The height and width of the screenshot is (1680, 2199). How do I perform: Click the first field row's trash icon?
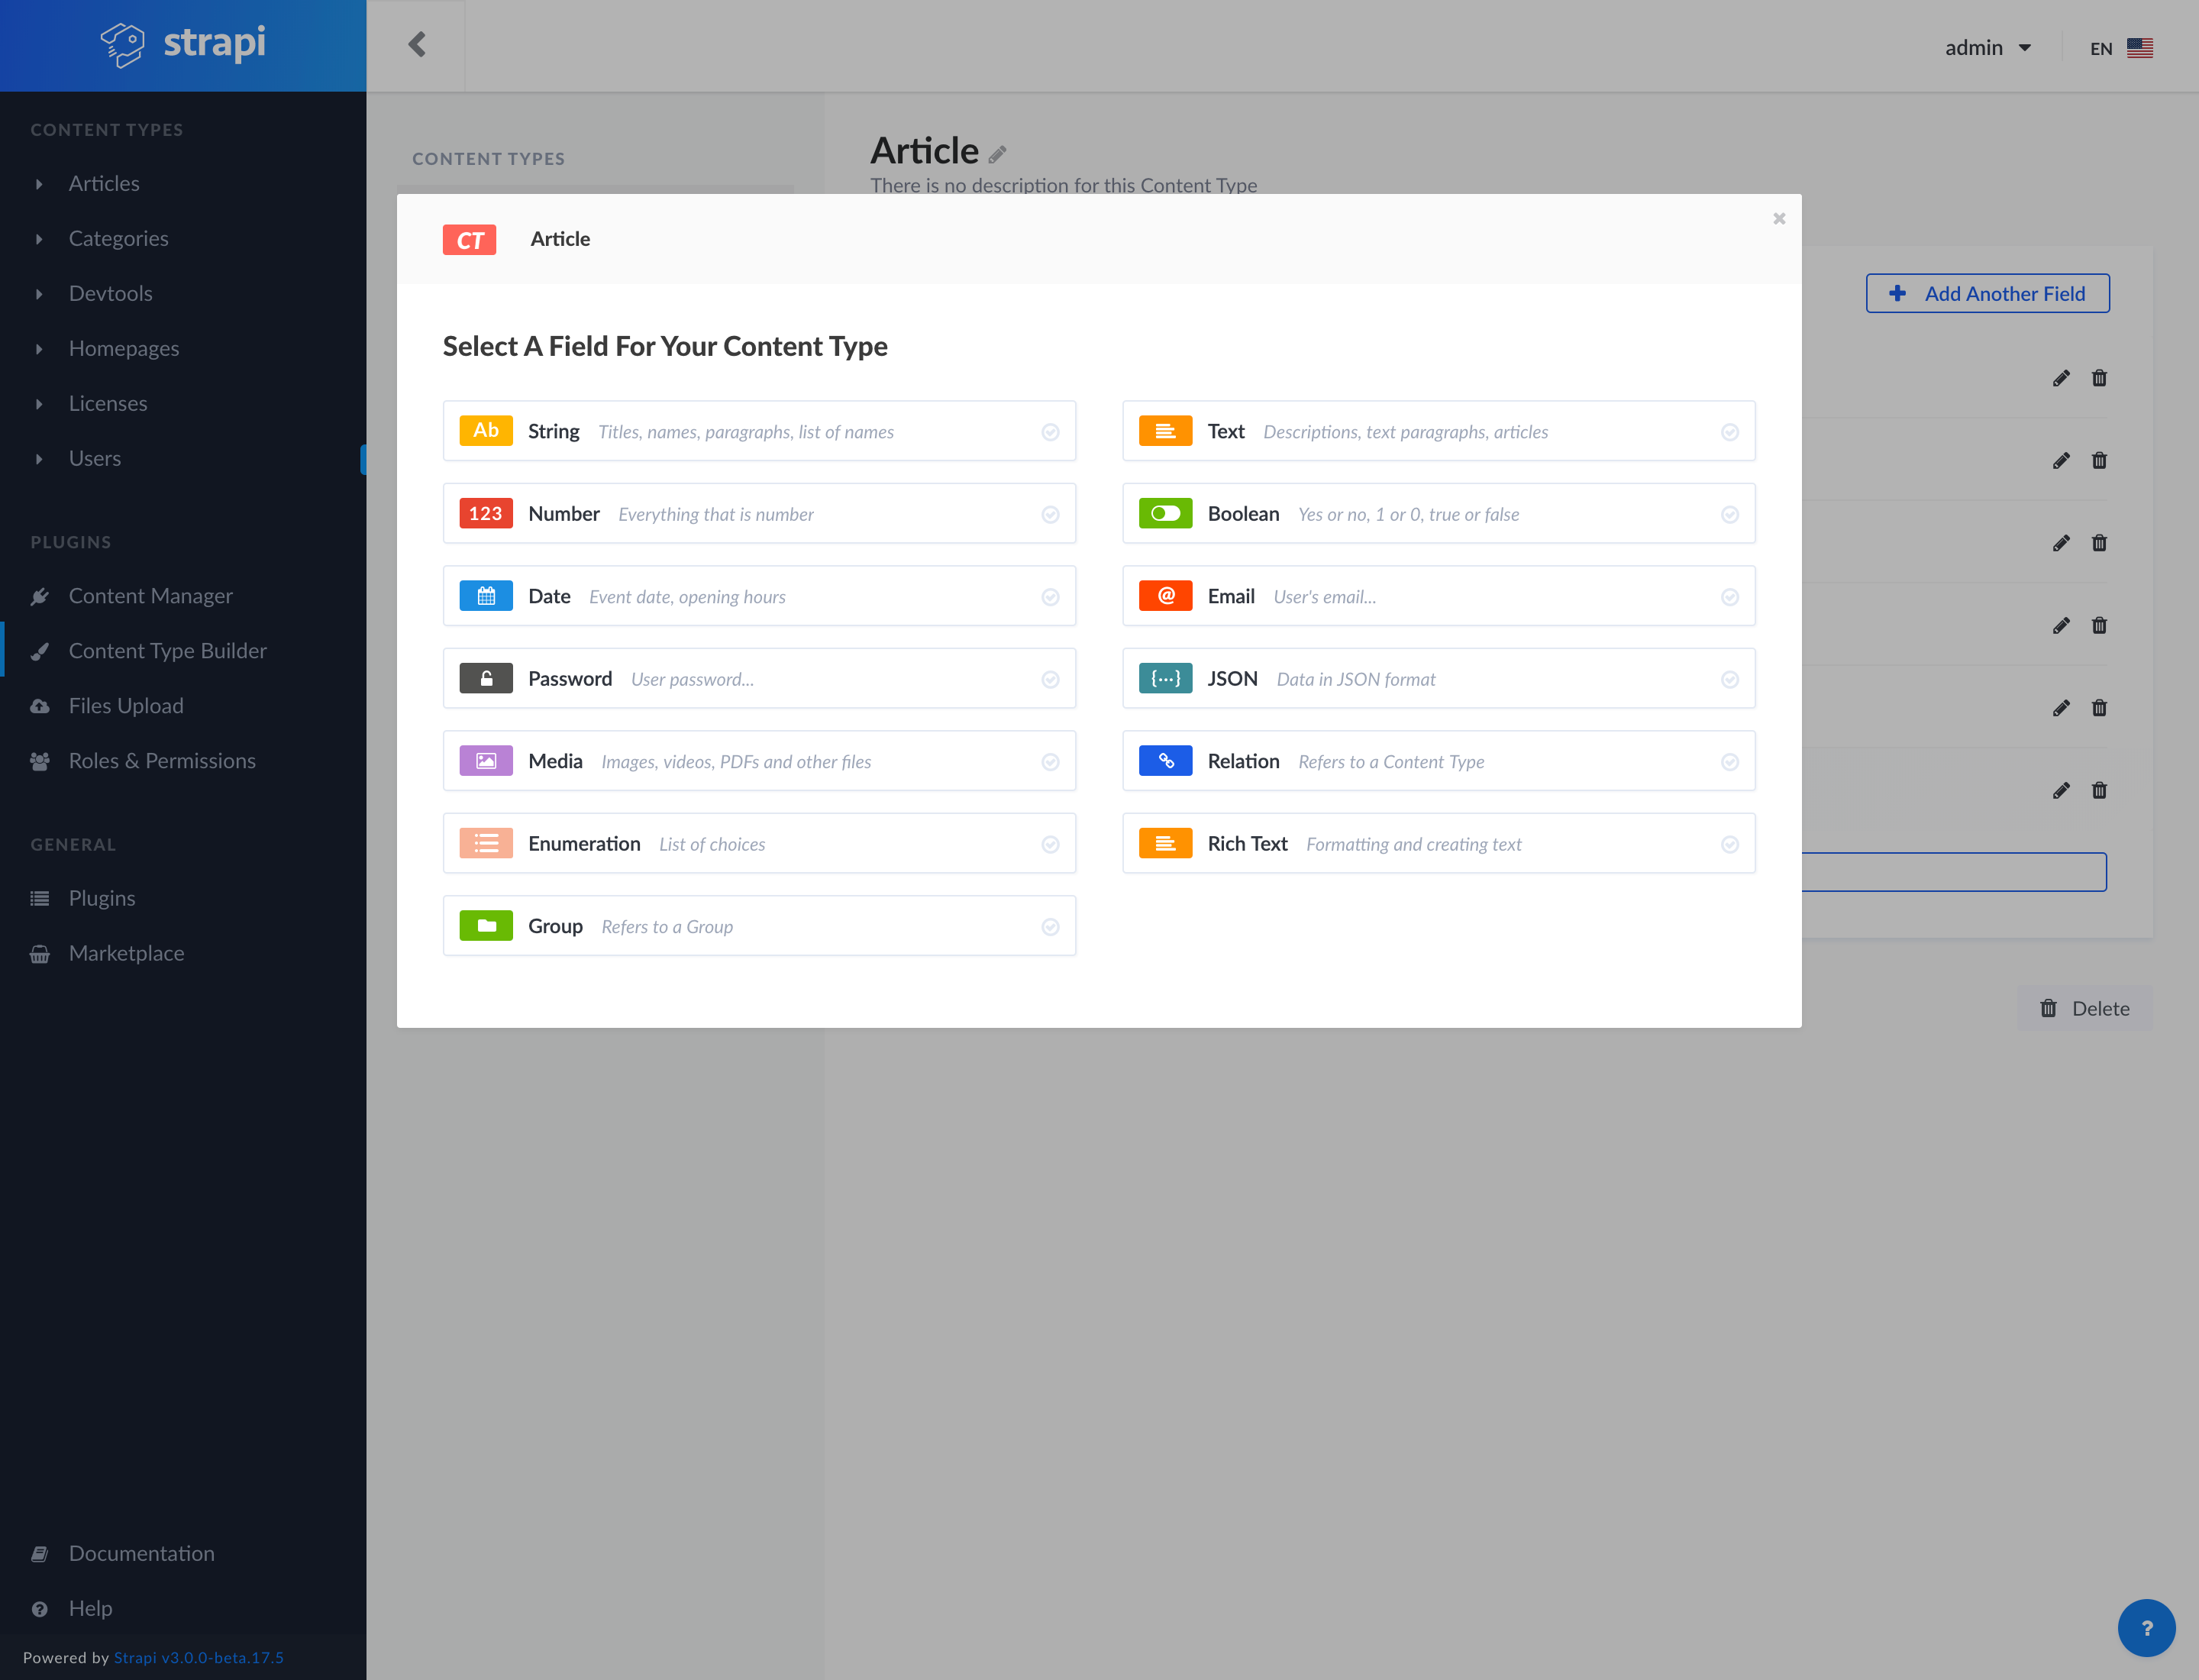[2099, 378]
